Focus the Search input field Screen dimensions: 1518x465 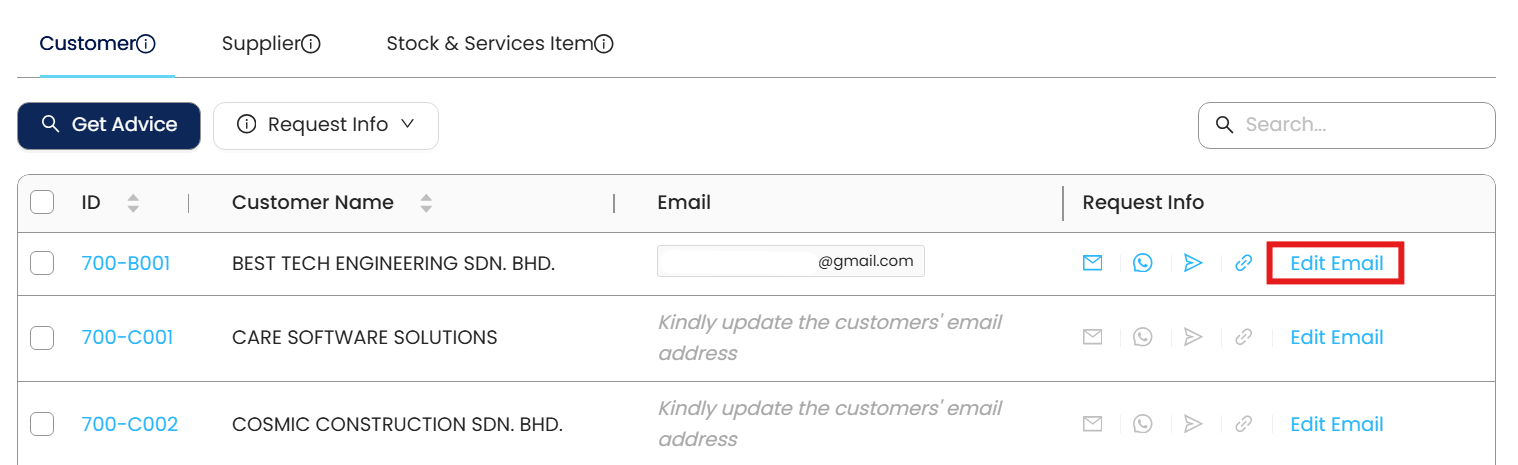(1360, 125)
